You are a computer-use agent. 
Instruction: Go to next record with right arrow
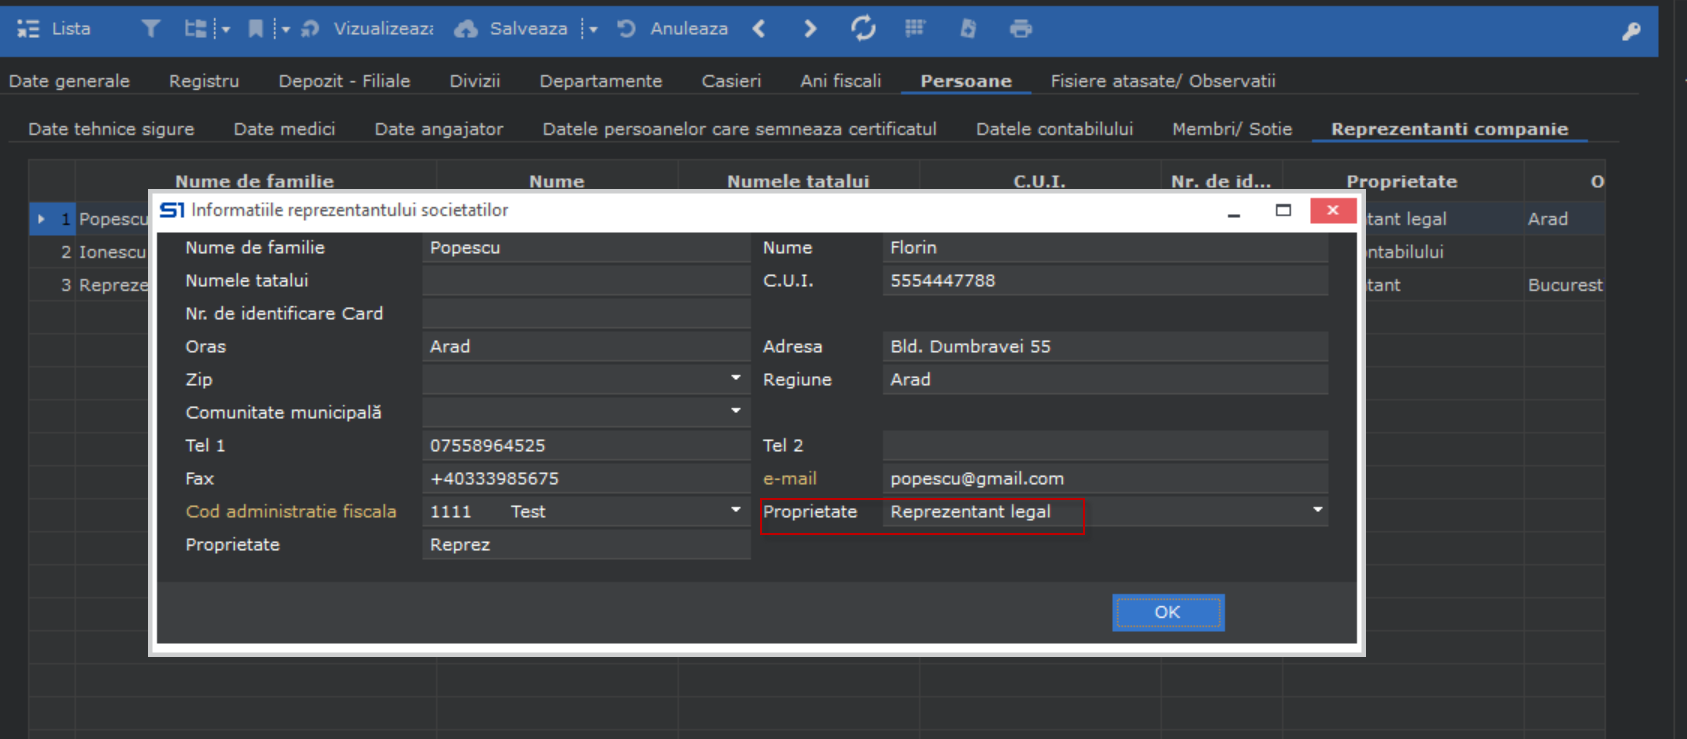pyautogui.click(x=810, y=29)
